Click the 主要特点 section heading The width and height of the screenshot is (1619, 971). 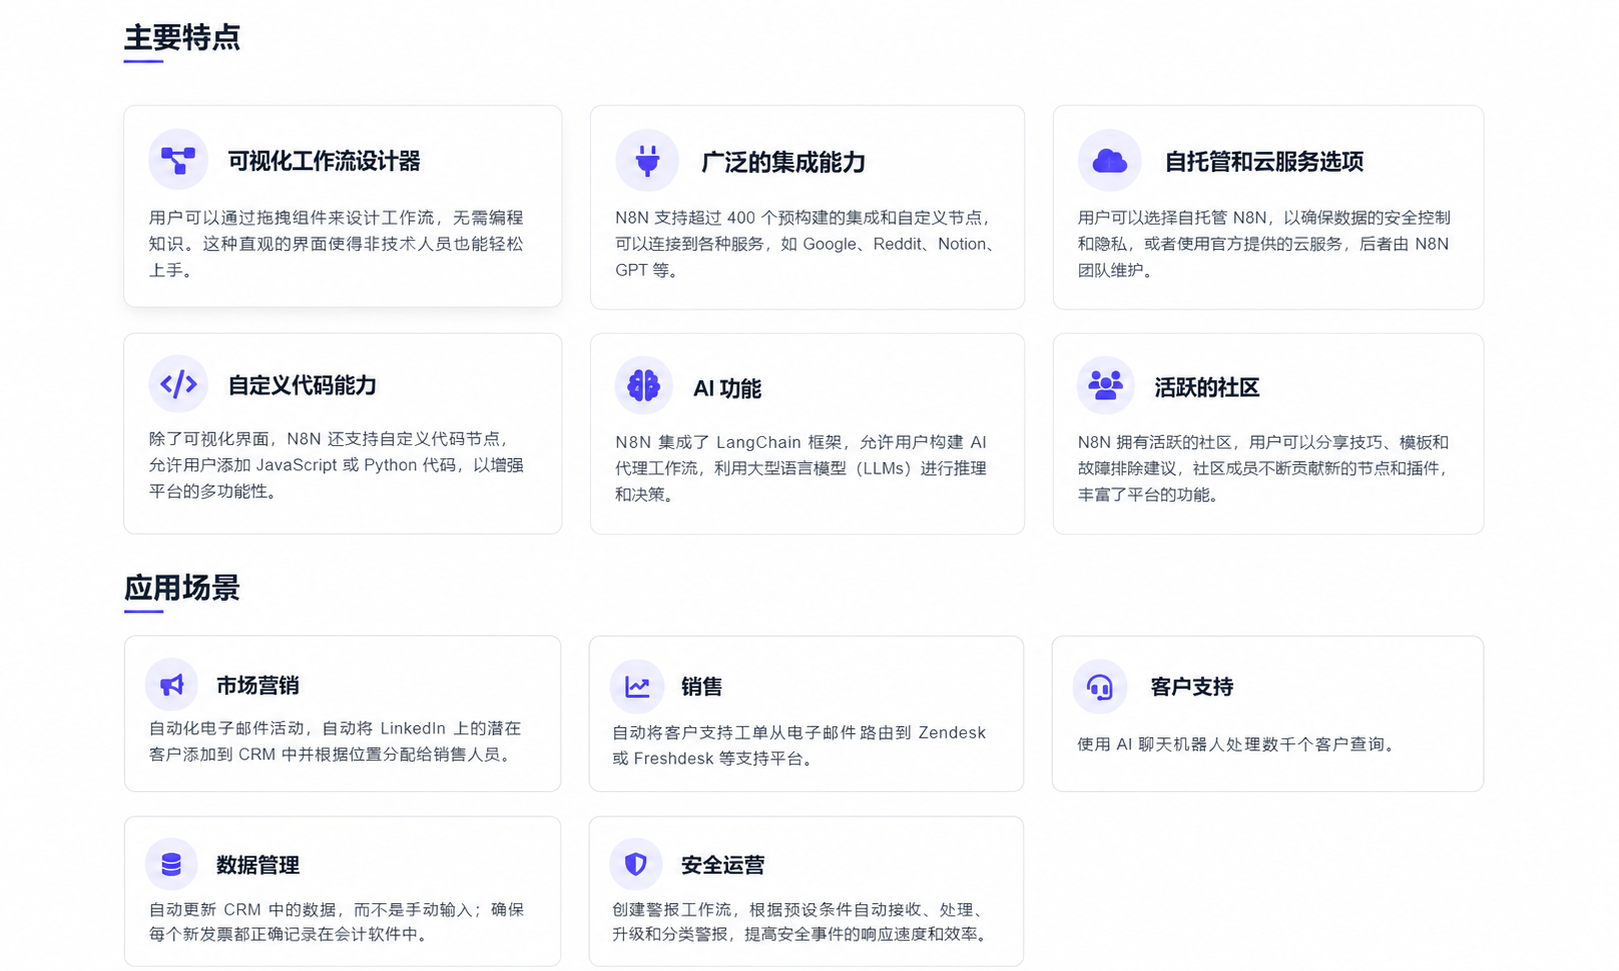pos(182,38)
